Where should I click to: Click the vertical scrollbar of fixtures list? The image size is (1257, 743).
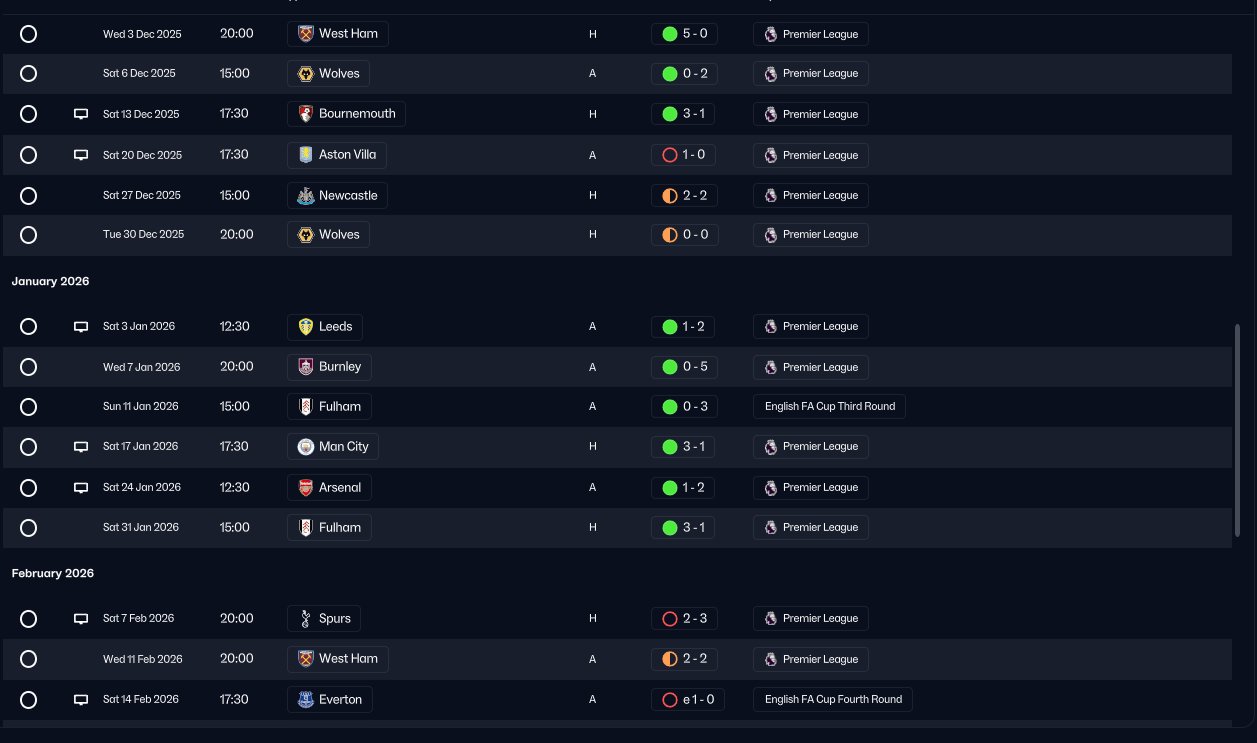pyautogui.click(x=1238, y=430)
